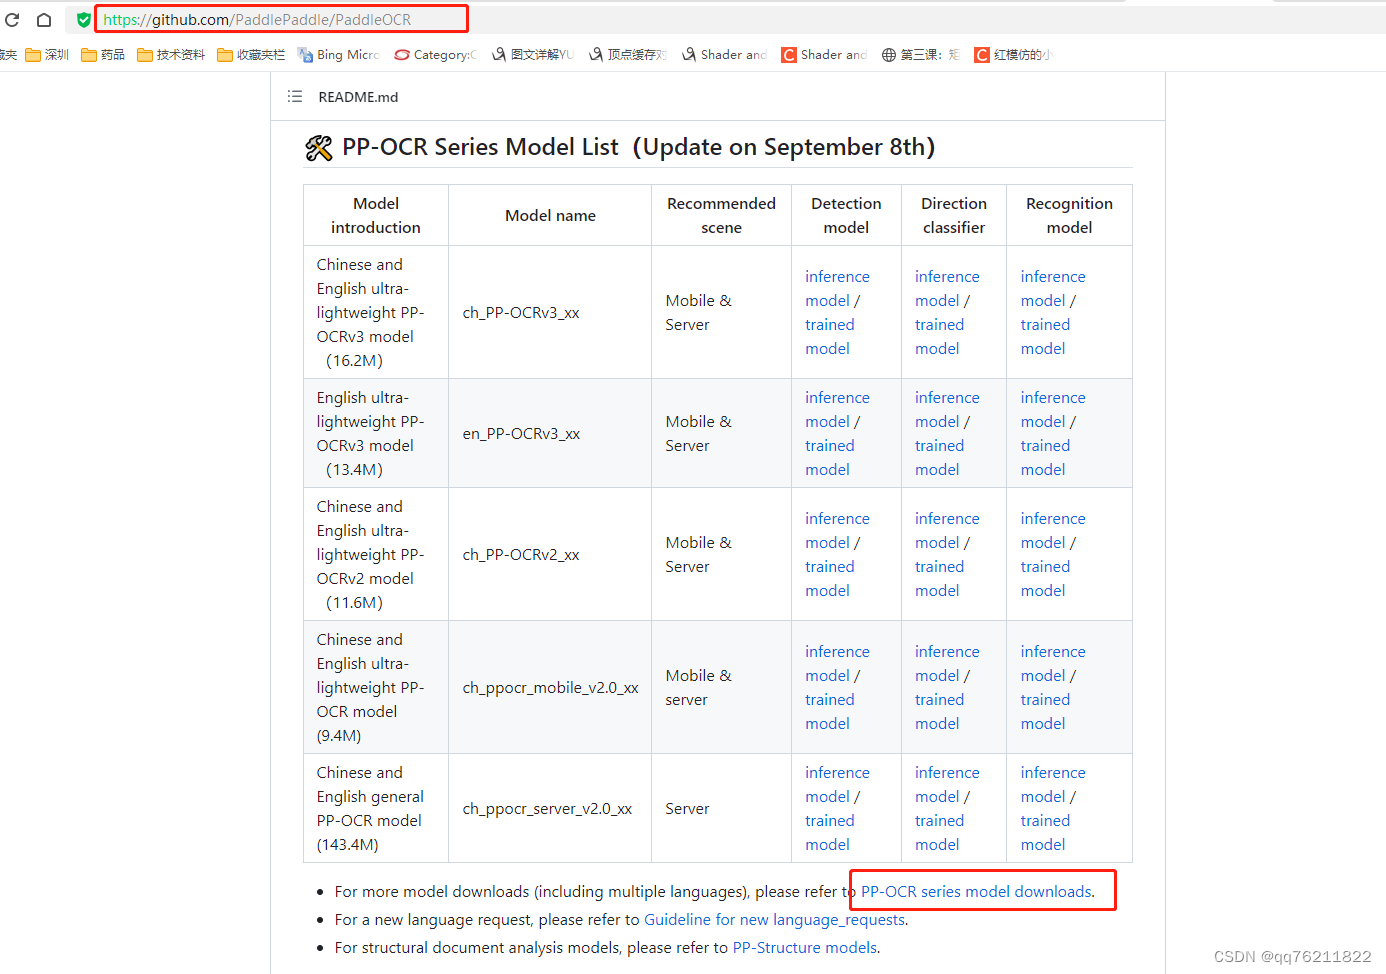Open ch_PP-OCRv3 recognition trained model link
The height and width of the screenshot is (974, 1386).
click(x=1045, y=336)
